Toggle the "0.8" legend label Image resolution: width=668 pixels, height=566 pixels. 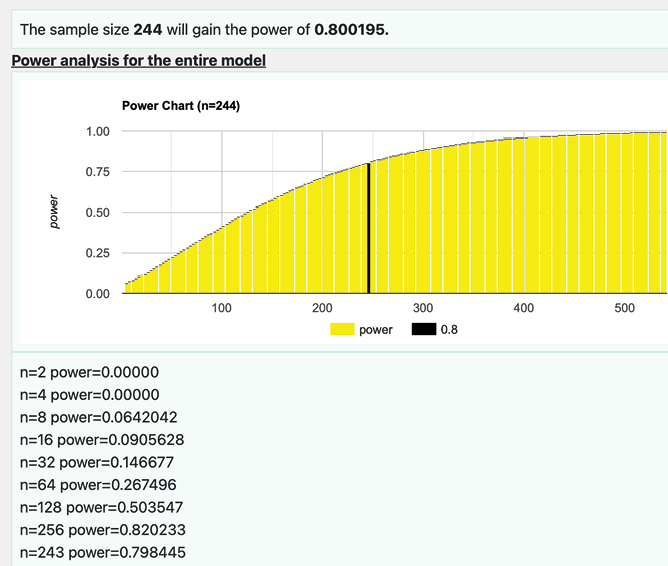coord(449,329)
